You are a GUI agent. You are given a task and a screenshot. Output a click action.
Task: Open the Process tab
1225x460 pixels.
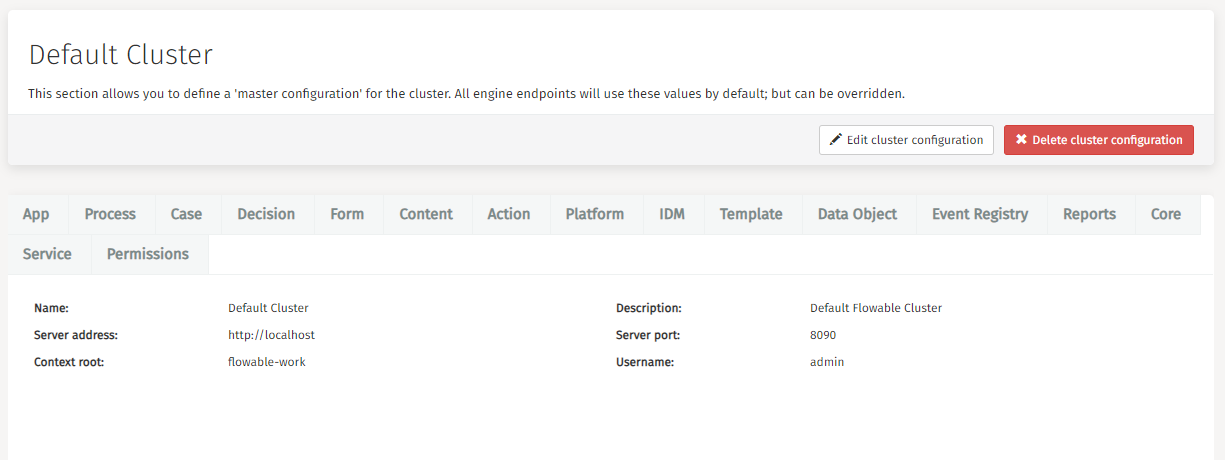coord(110,214)
